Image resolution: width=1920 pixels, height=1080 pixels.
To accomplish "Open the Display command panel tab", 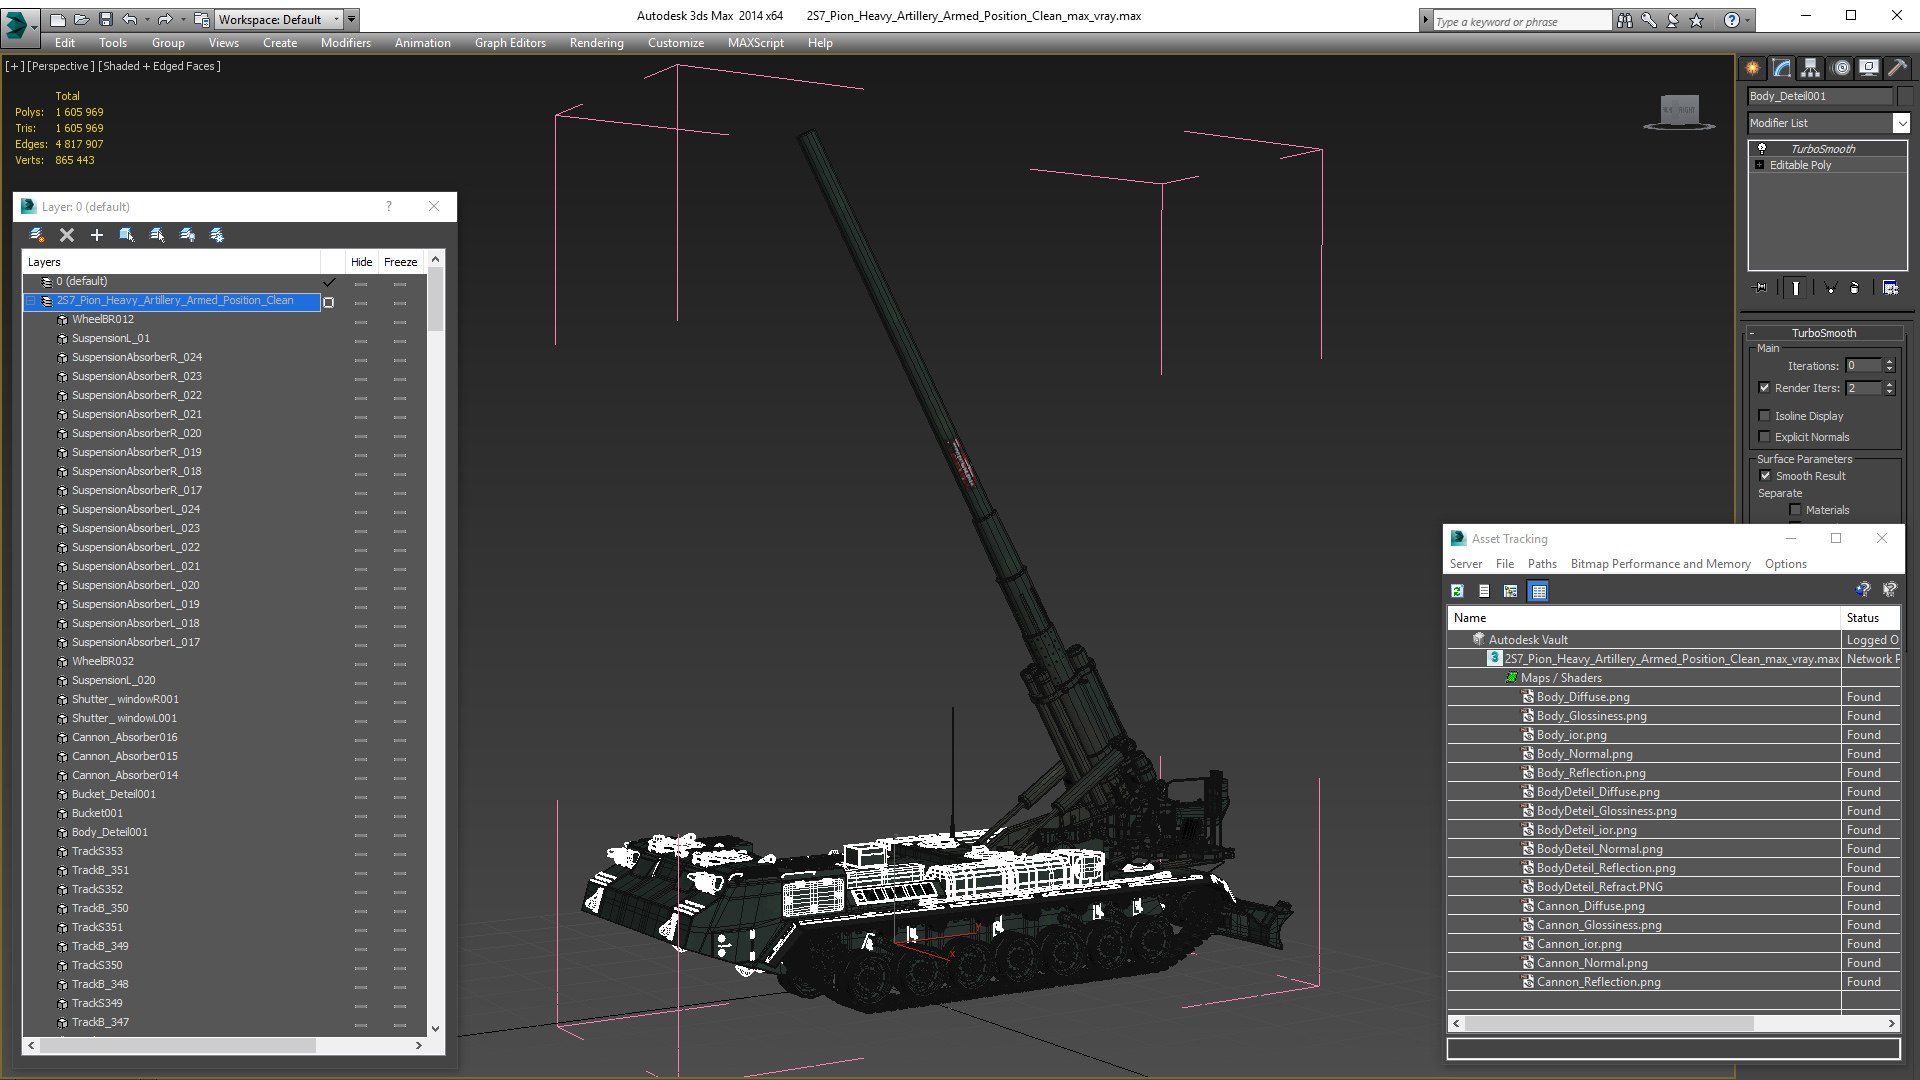I will tap(1869, 68).
